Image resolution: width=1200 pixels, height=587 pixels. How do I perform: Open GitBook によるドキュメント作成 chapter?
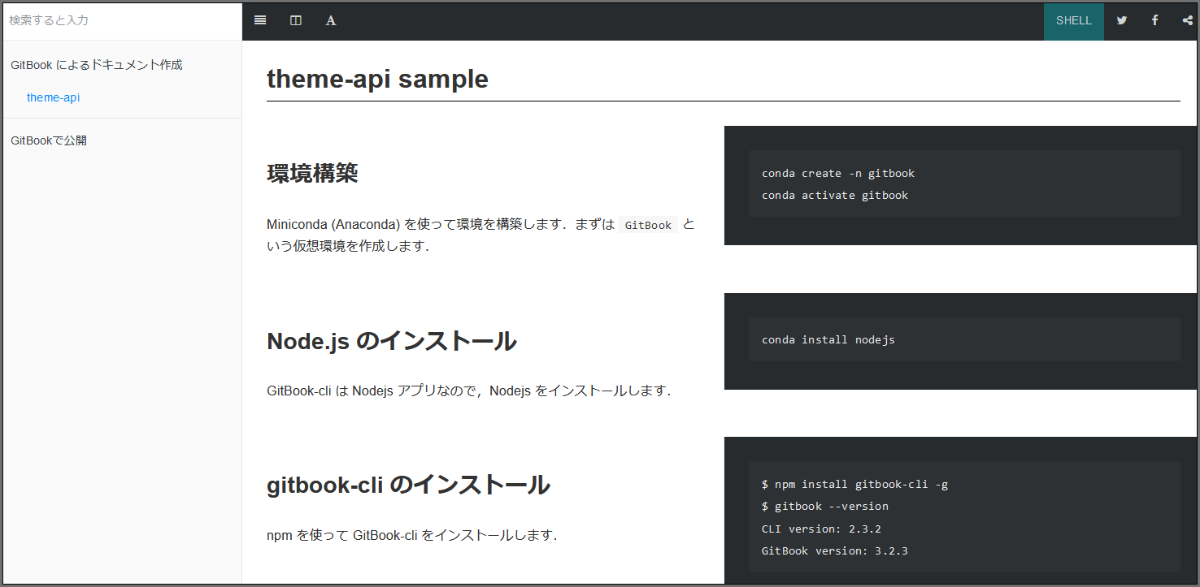[x=96, y=65]
